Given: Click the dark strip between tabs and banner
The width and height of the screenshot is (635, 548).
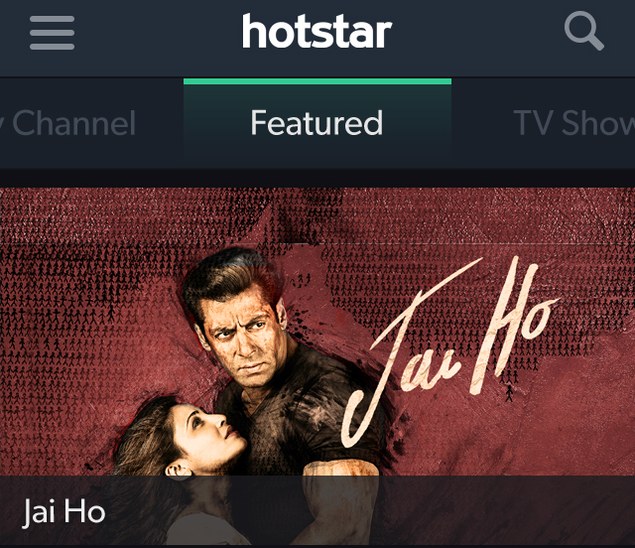Looking at the screenshot, I should coord(318,177).
